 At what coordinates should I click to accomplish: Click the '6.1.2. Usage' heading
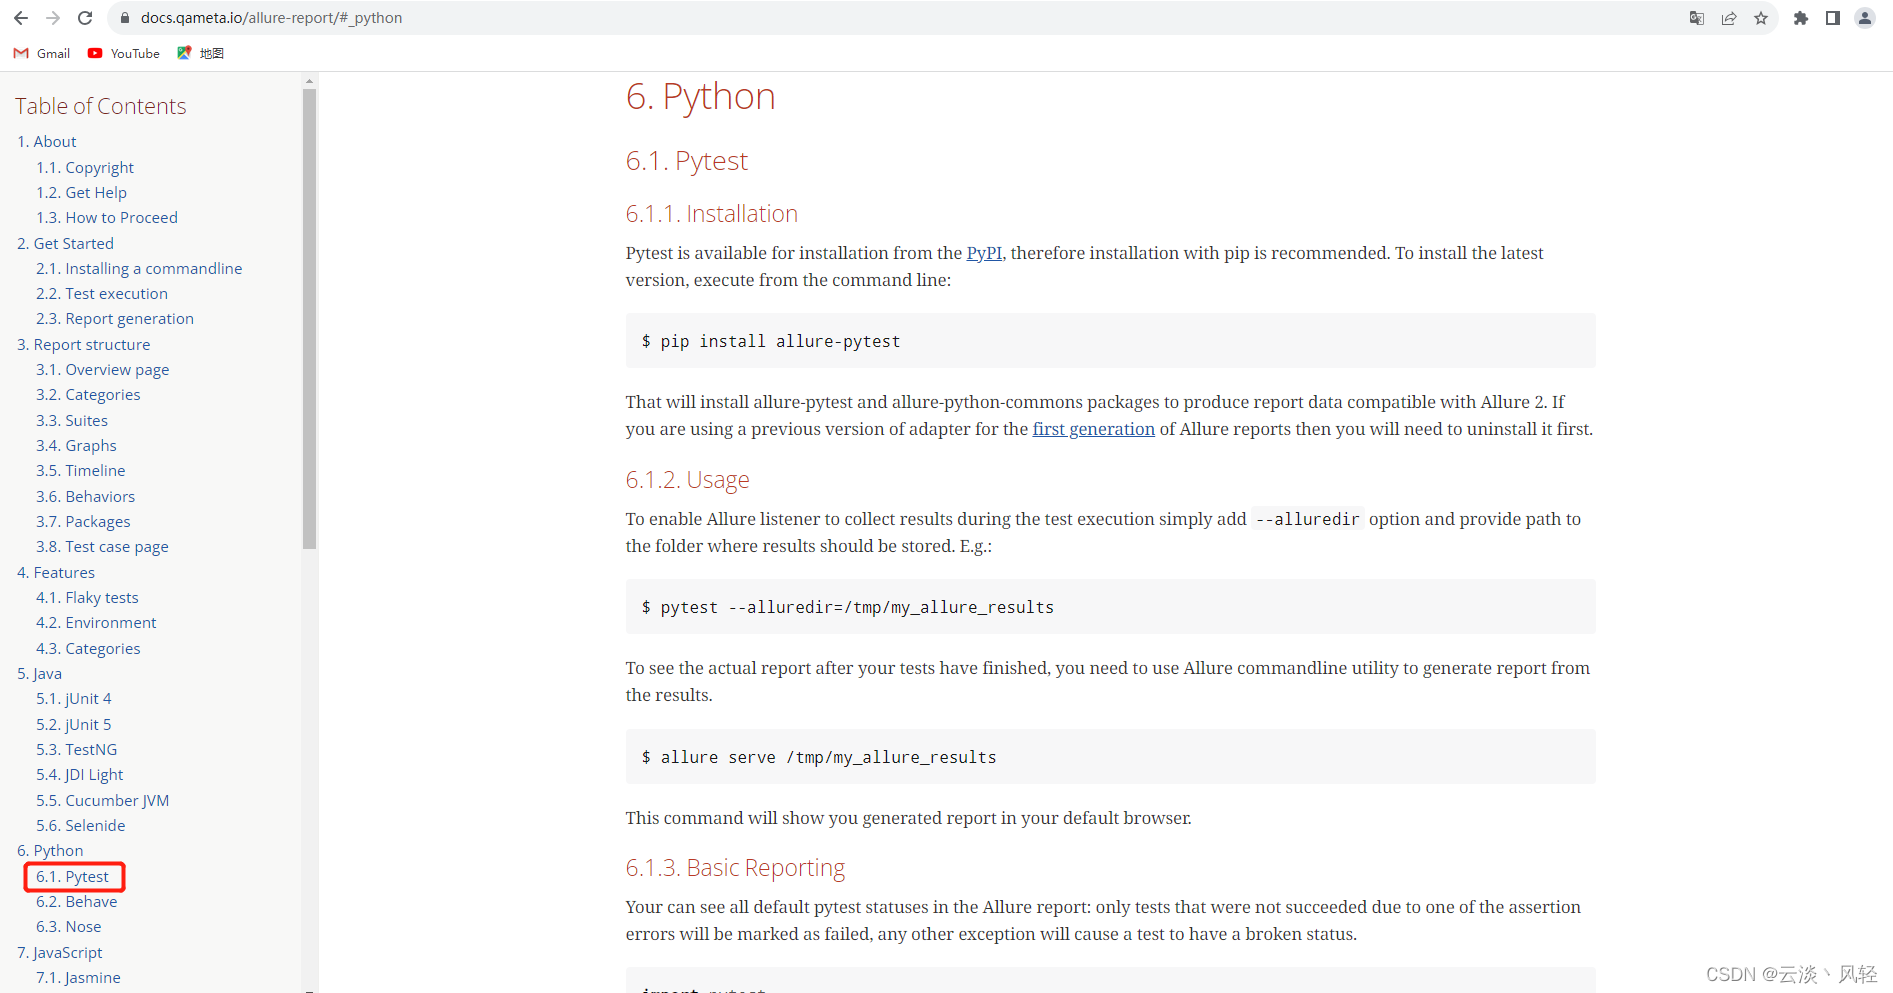click(687, 480)
